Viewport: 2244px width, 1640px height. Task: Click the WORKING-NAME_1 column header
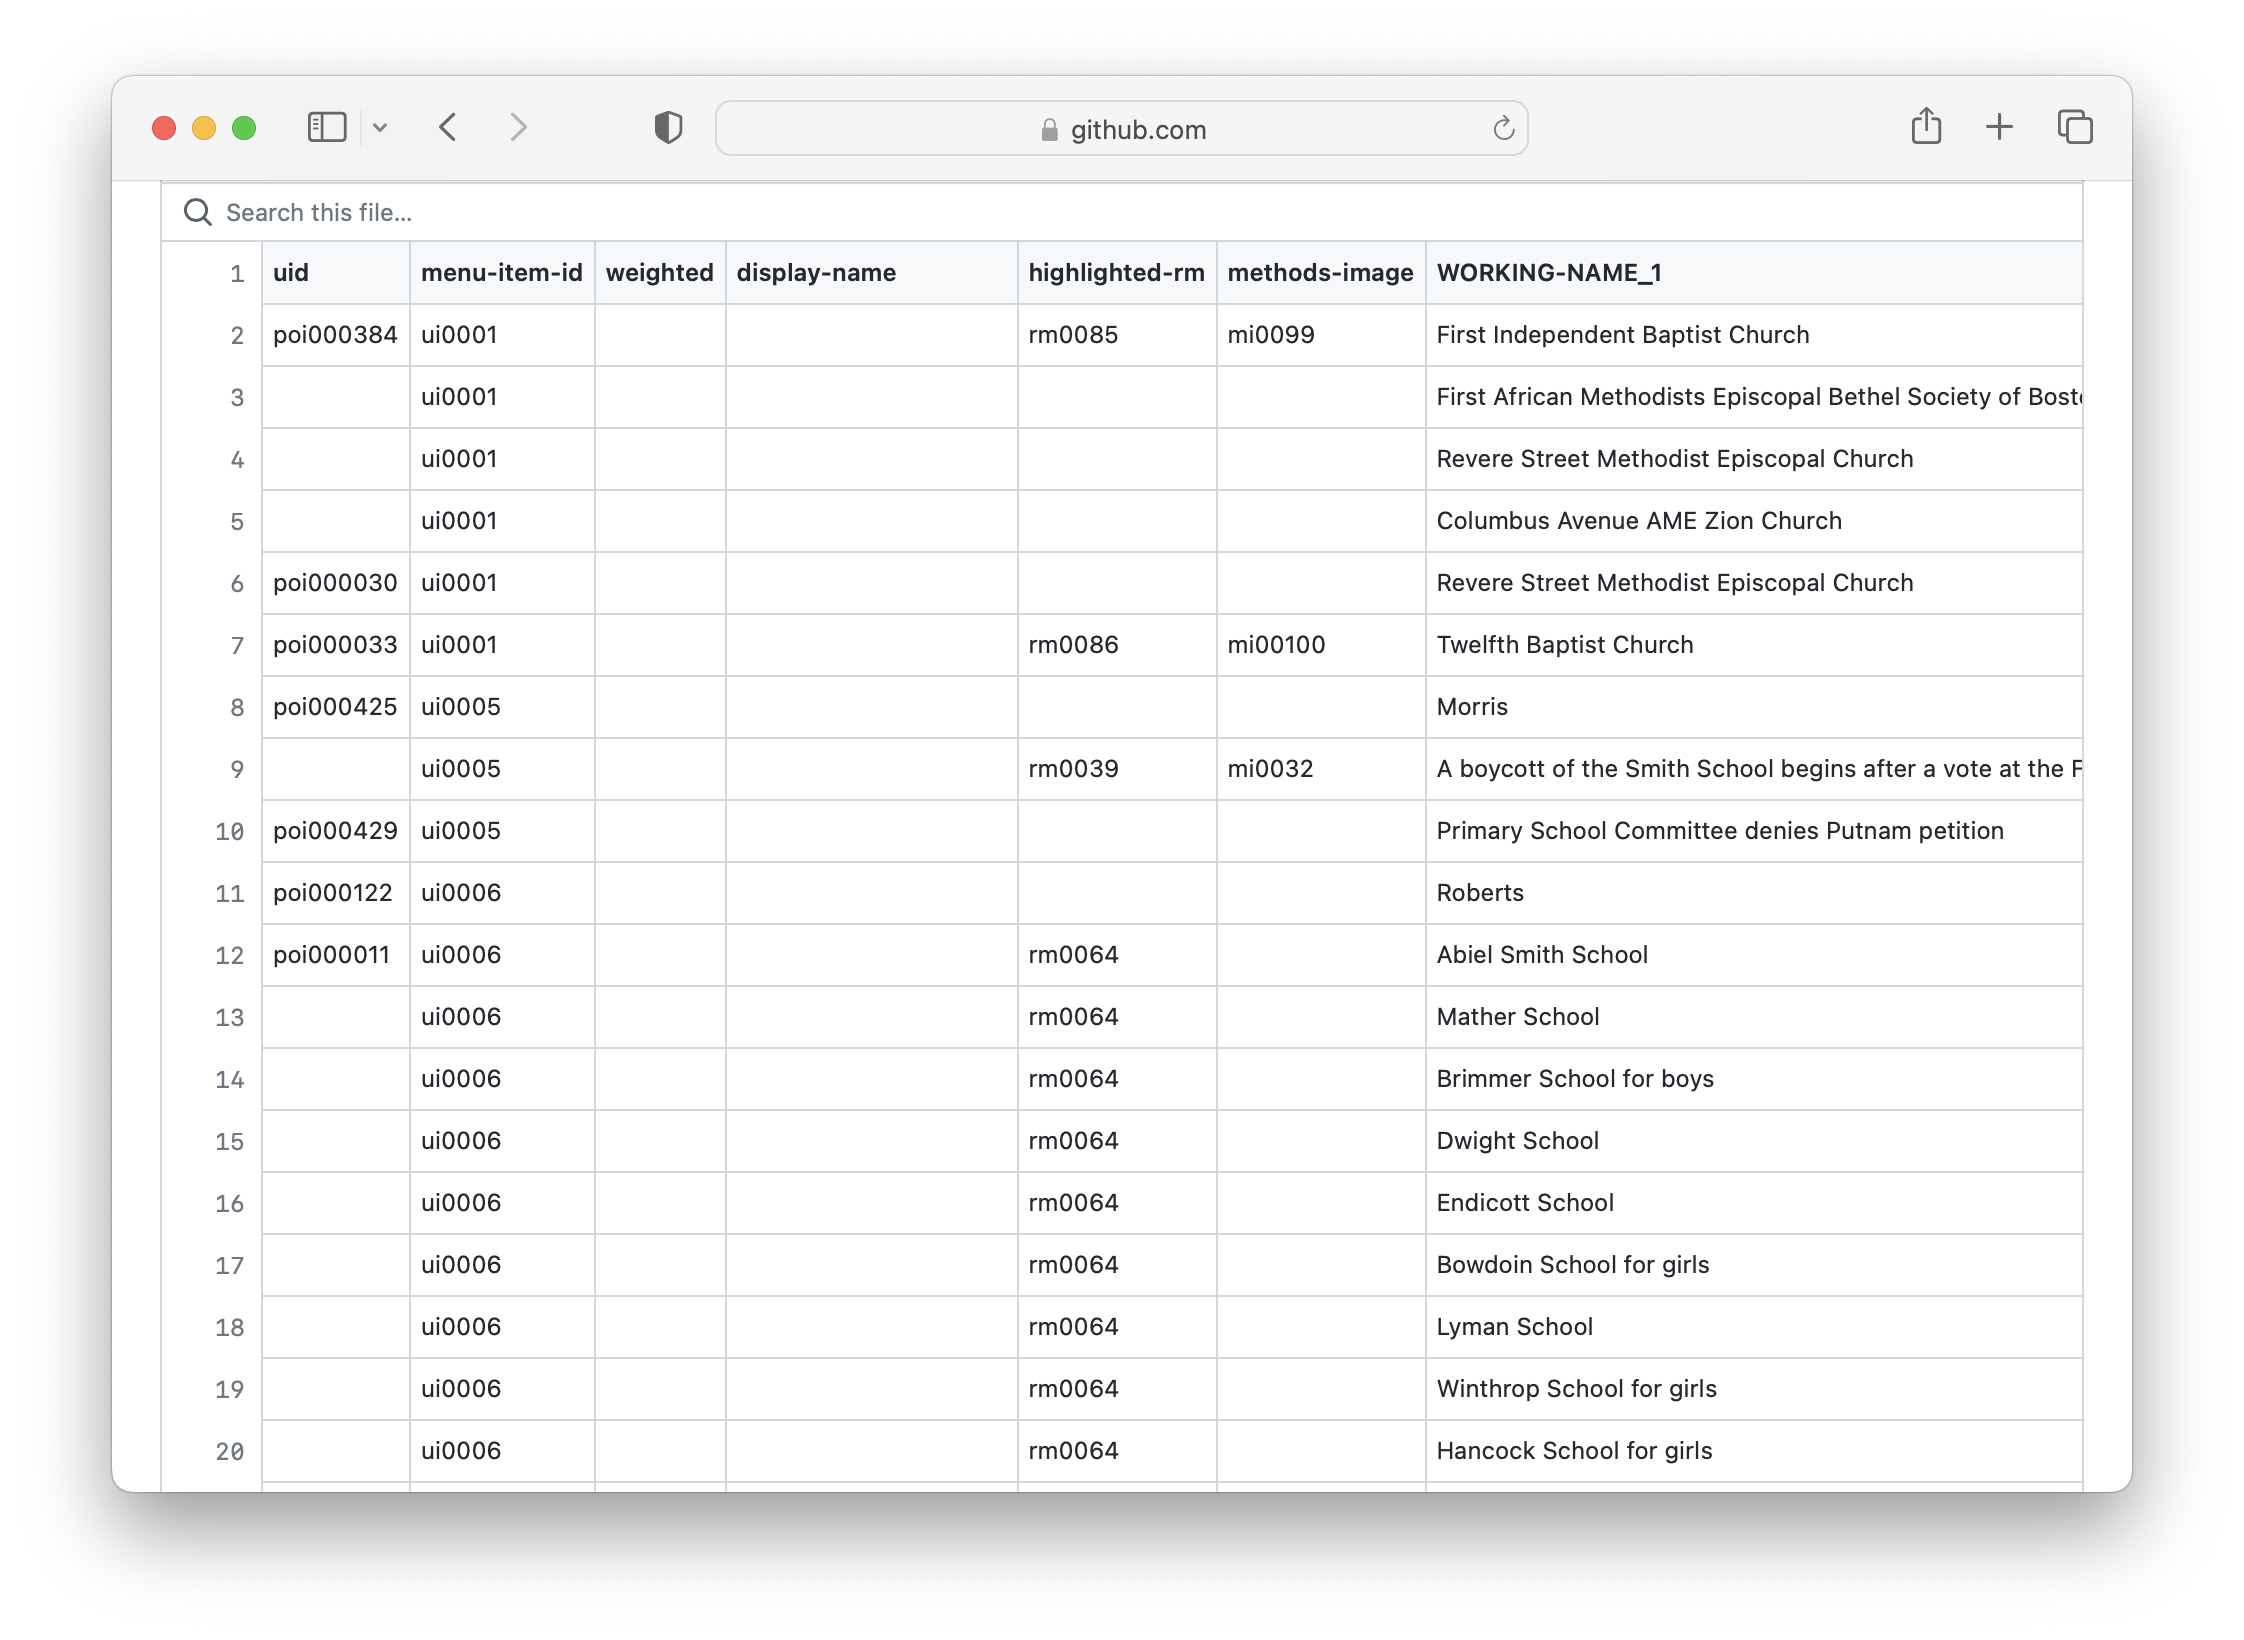click(1549, 273)
